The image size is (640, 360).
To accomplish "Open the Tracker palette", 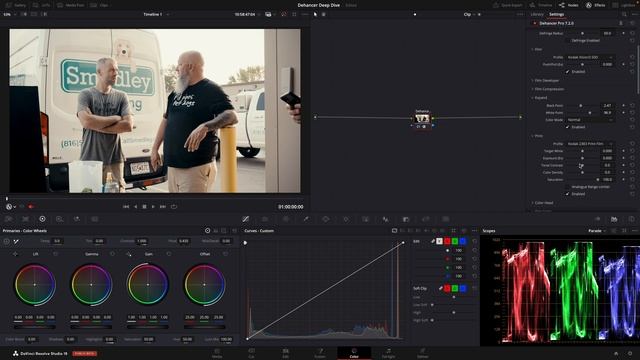I will click(346, 219).
